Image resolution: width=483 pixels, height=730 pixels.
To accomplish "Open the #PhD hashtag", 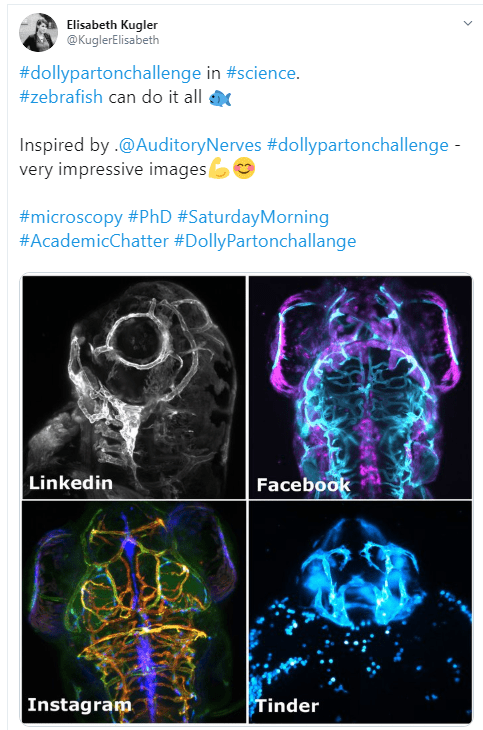I will click(150, 217).
